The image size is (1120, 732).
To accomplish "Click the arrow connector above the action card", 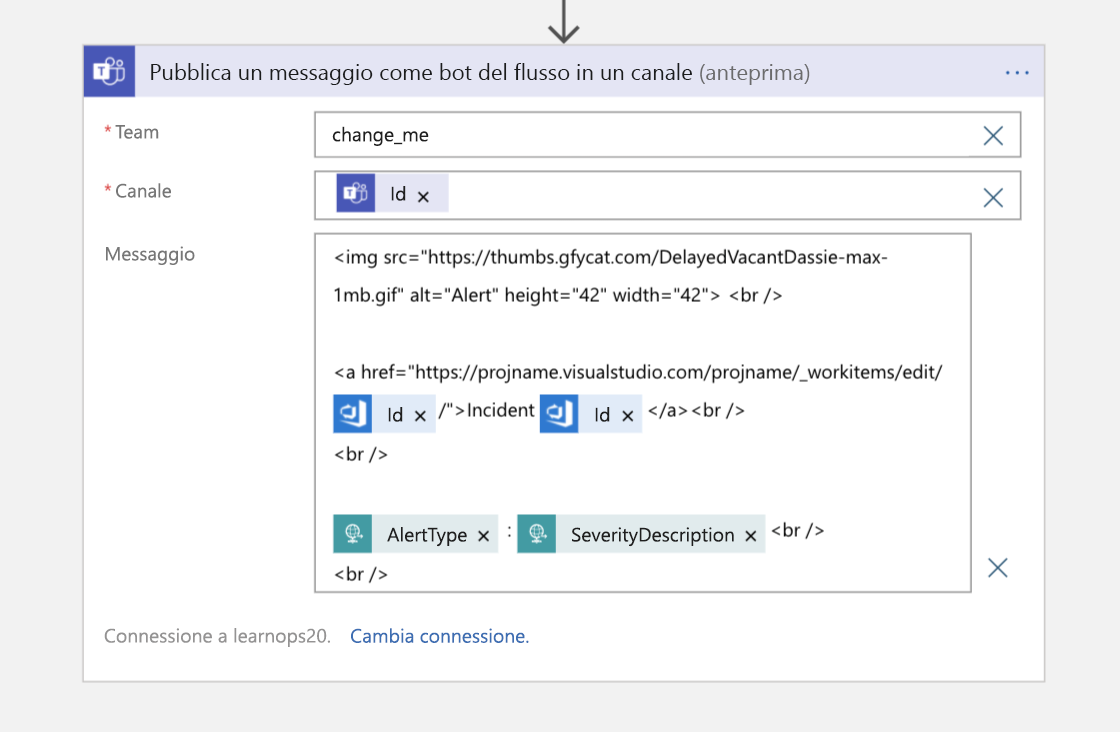I will [x=565, y=20].
